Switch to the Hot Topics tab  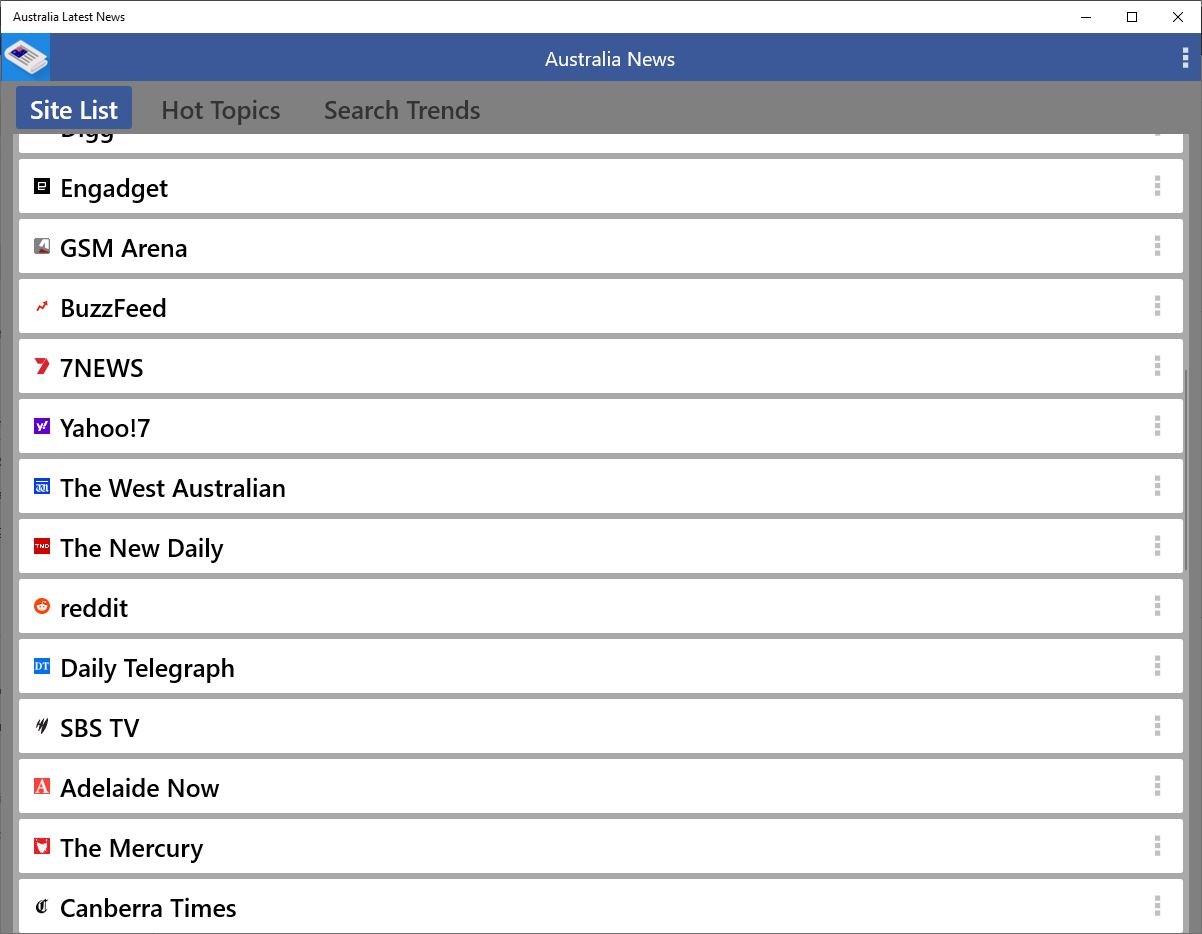click(x=221, y=110)
